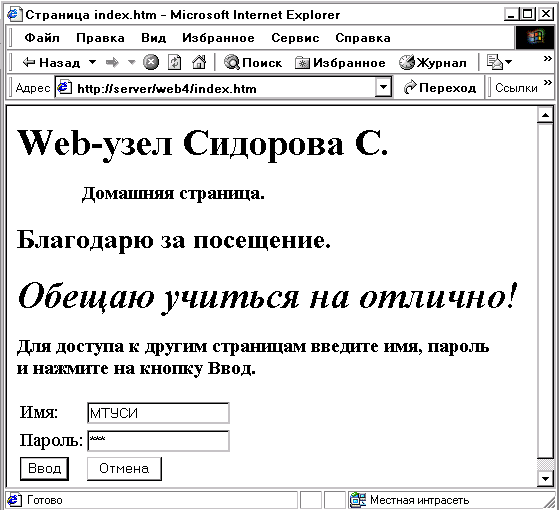
Task: Click the Mail toolbar icon
Action: pos(494,62)
